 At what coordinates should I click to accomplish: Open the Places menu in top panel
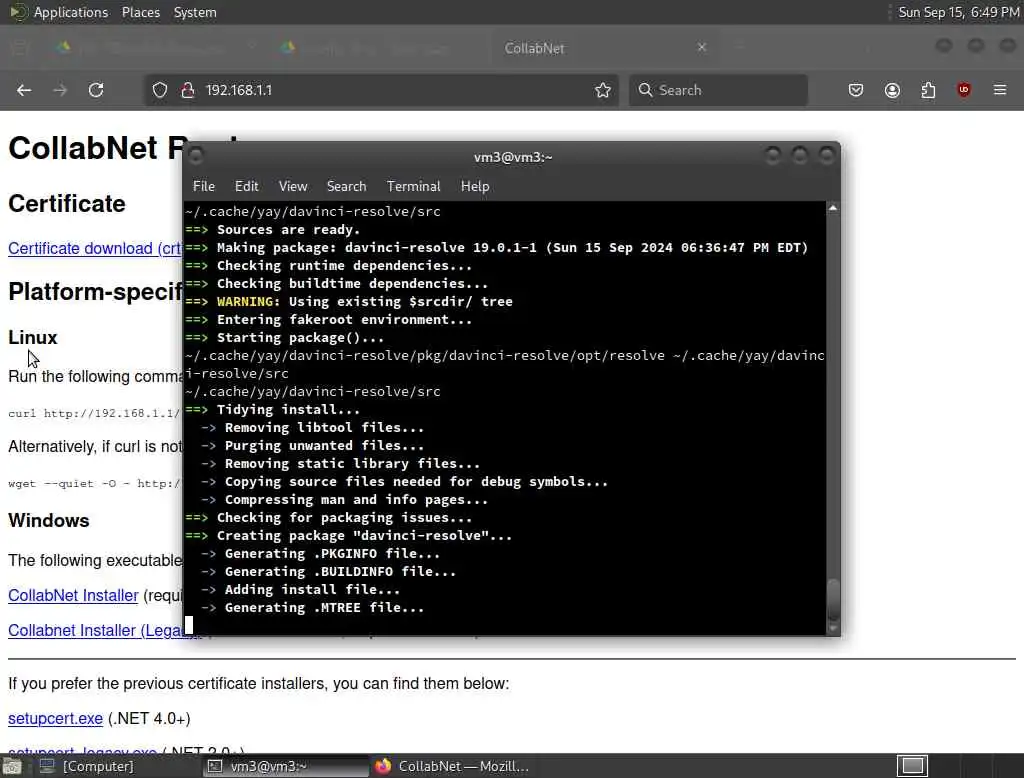click(140, 12)
